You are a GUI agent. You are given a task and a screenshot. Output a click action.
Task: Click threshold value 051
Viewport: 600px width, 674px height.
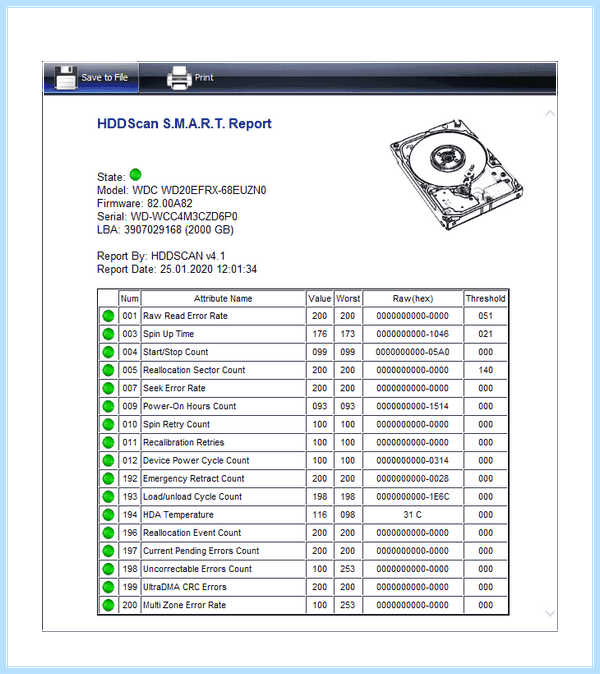coord(486,316)
